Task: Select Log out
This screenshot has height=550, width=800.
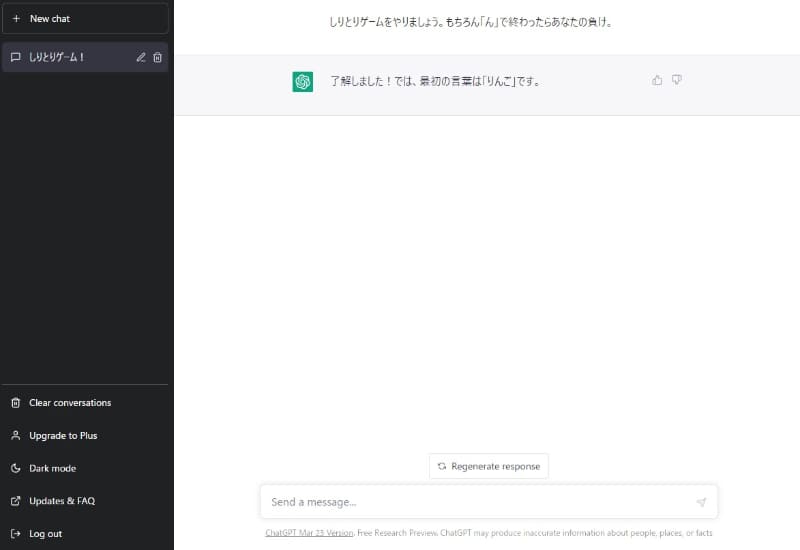Action: 85,534
